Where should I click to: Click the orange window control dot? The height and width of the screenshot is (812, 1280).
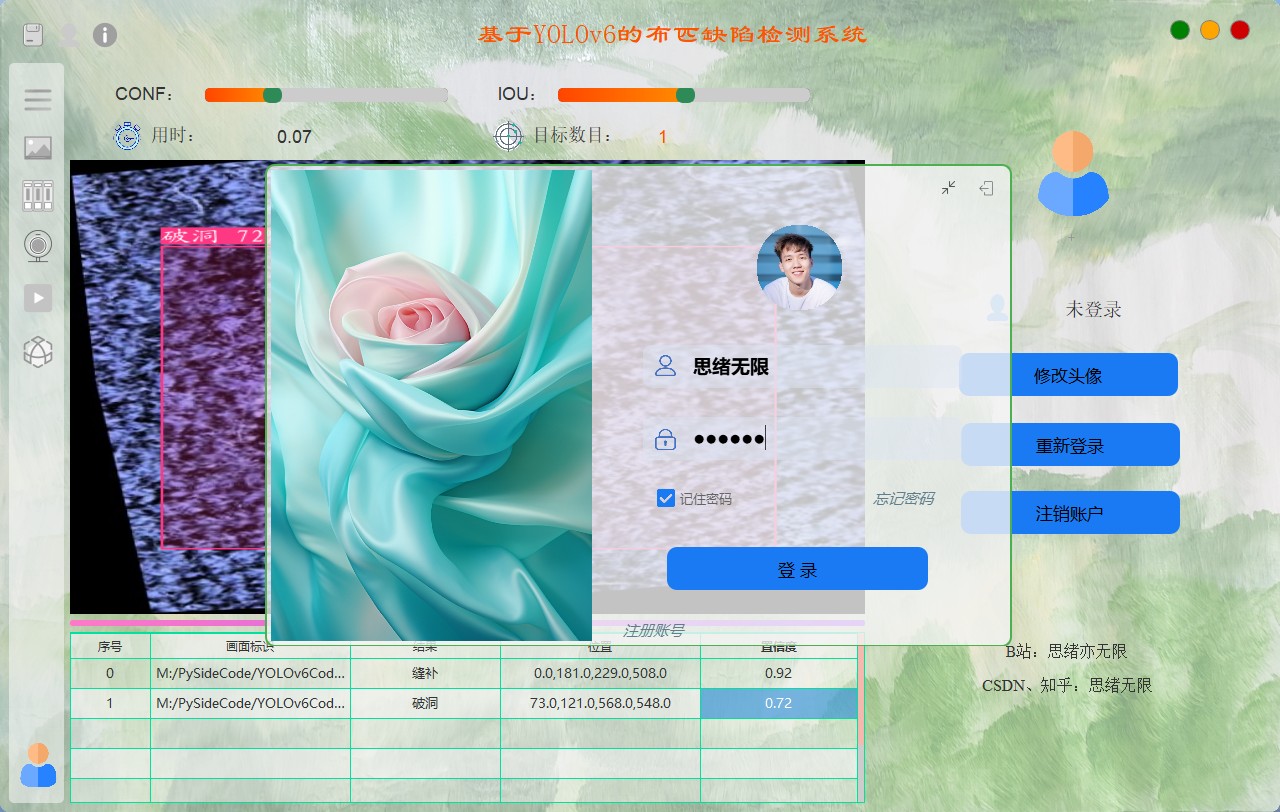tap(1210, 30)
